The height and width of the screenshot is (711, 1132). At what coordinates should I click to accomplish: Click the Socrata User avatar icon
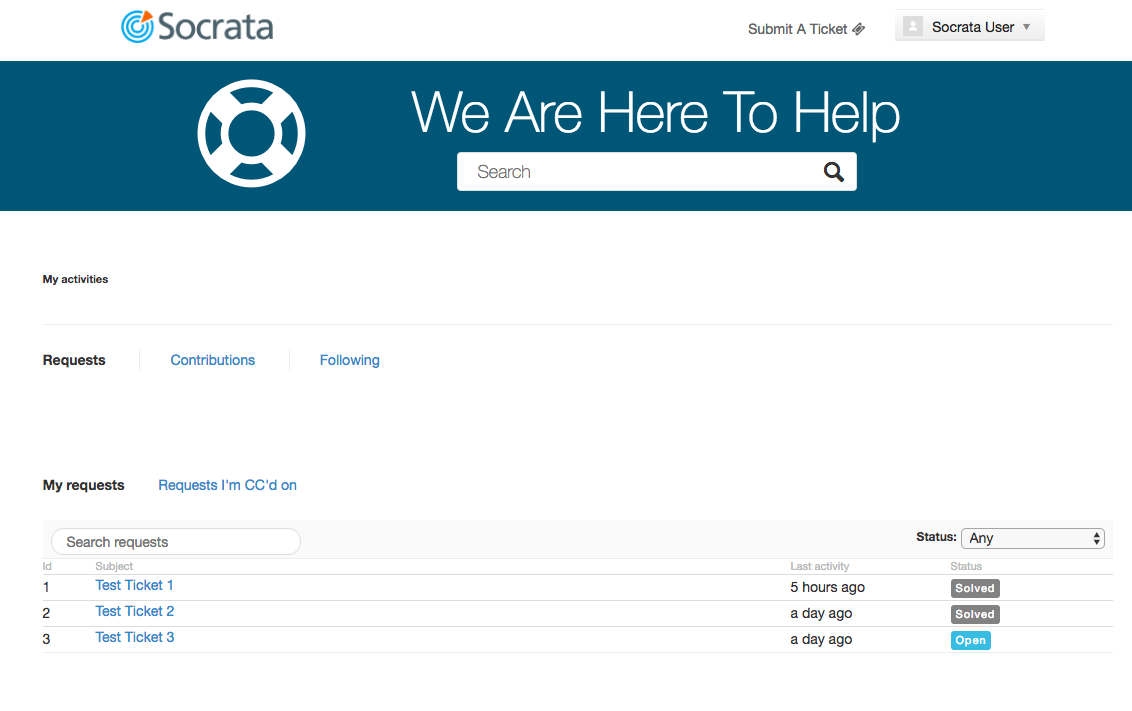click(x=913, y=27)
